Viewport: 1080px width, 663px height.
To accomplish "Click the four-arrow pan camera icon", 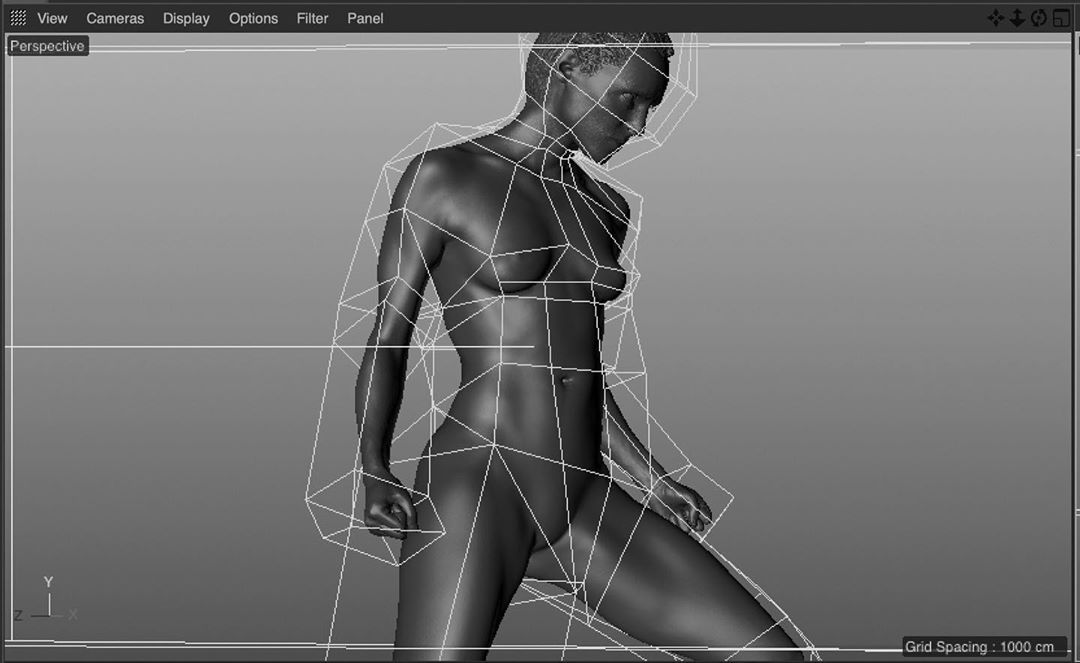I will (x=996, y=18).
